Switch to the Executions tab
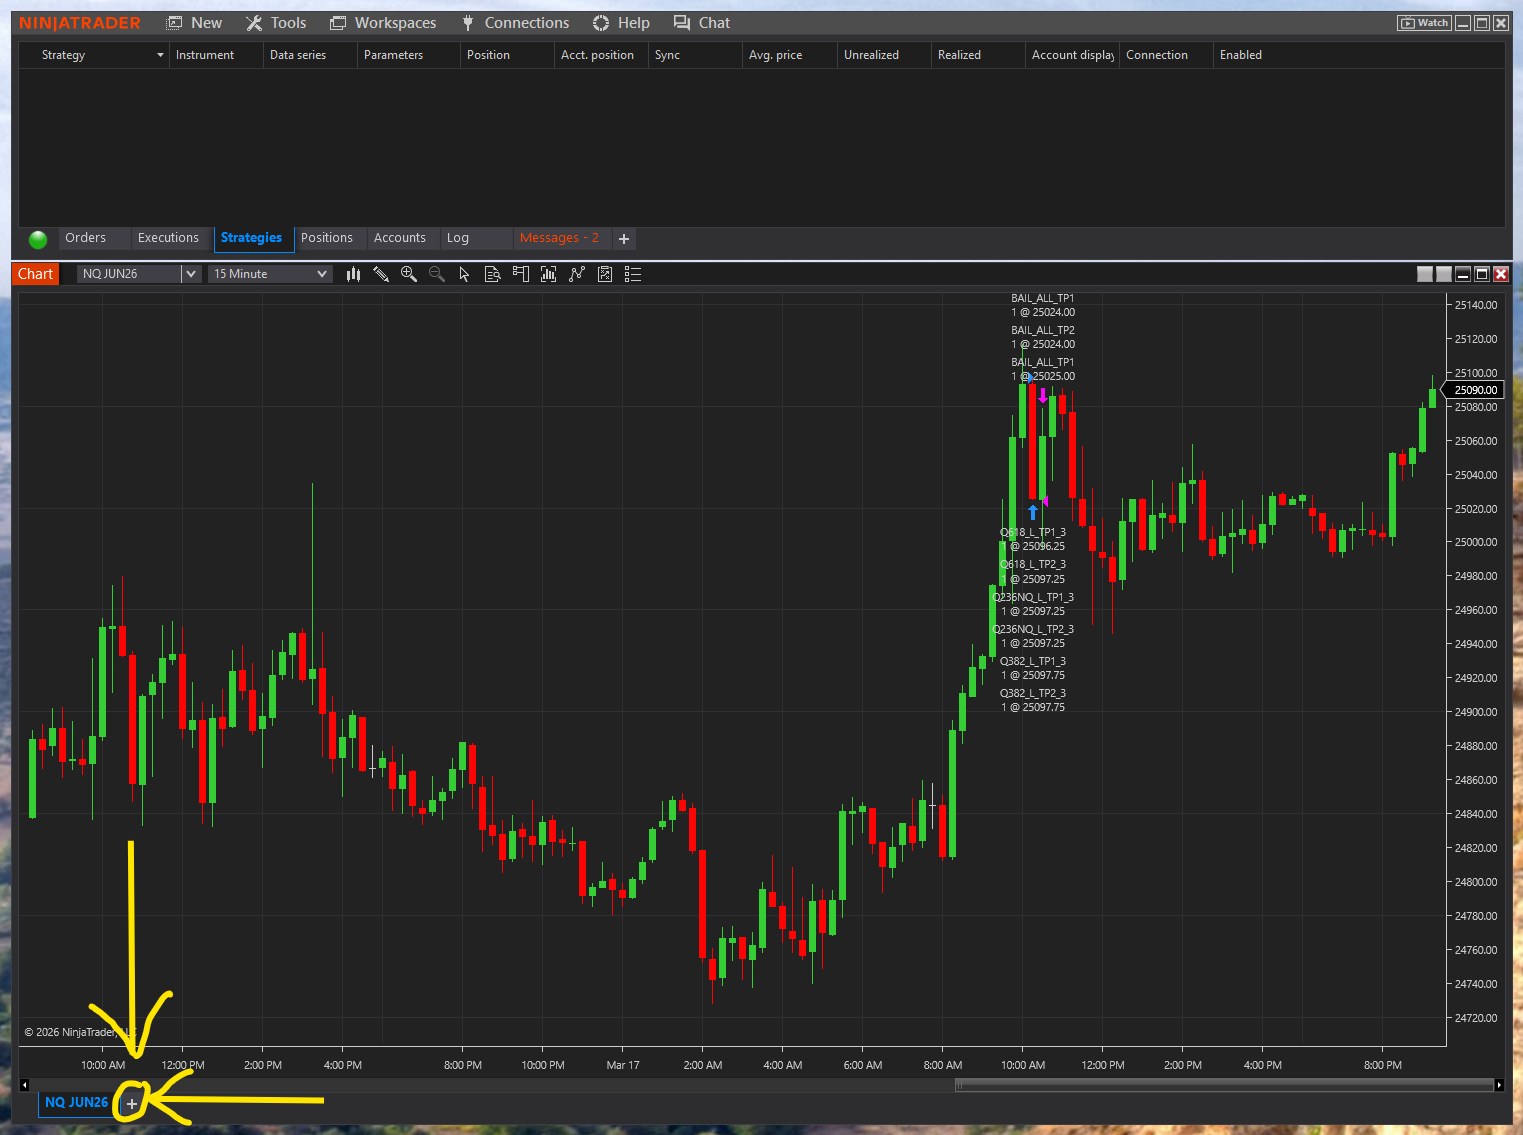Screen dimensions: 1523x1135 [170, 238]
